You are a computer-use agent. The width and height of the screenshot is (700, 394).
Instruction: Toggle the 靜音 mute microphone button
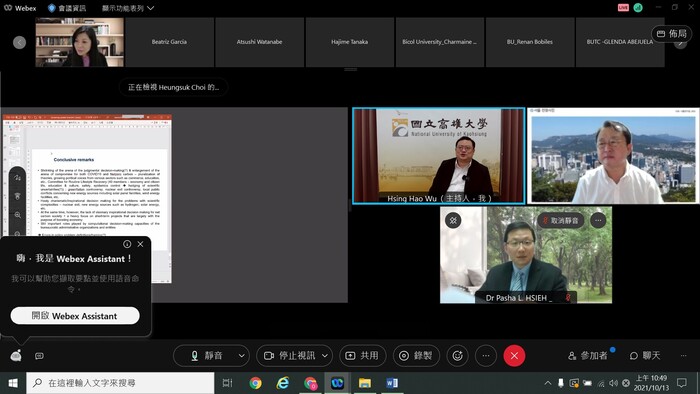pos(206,356)
